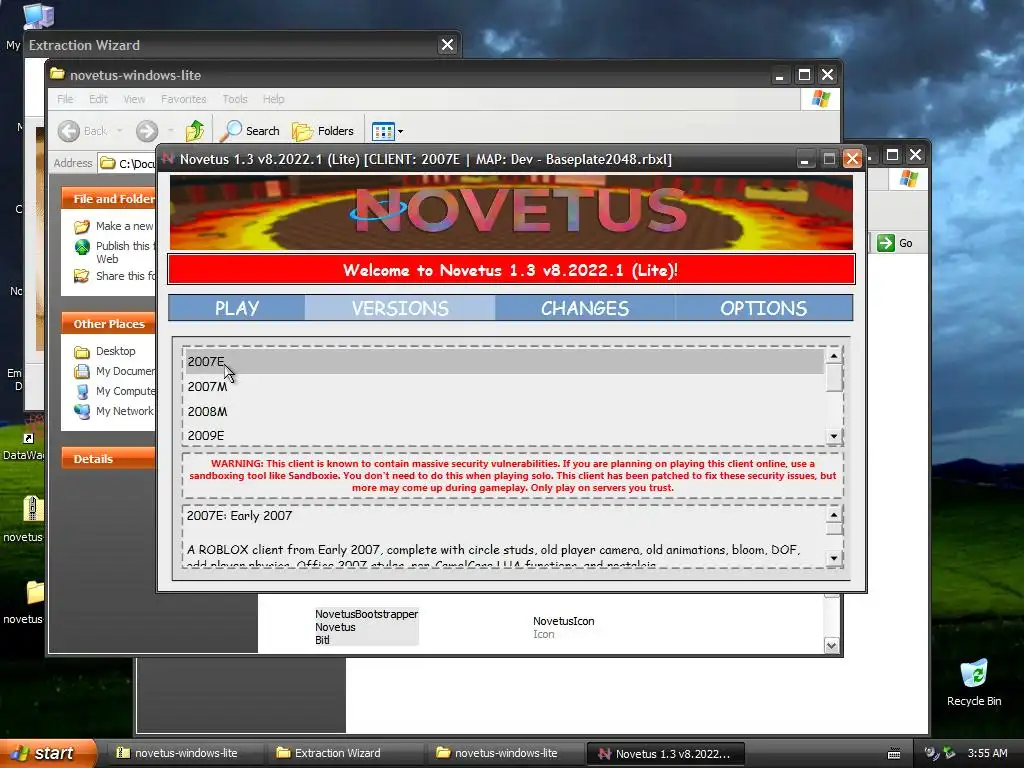Click the Novetus logo banner
The height and width of the screenshot is (768, 1024).
pos(511,212)
